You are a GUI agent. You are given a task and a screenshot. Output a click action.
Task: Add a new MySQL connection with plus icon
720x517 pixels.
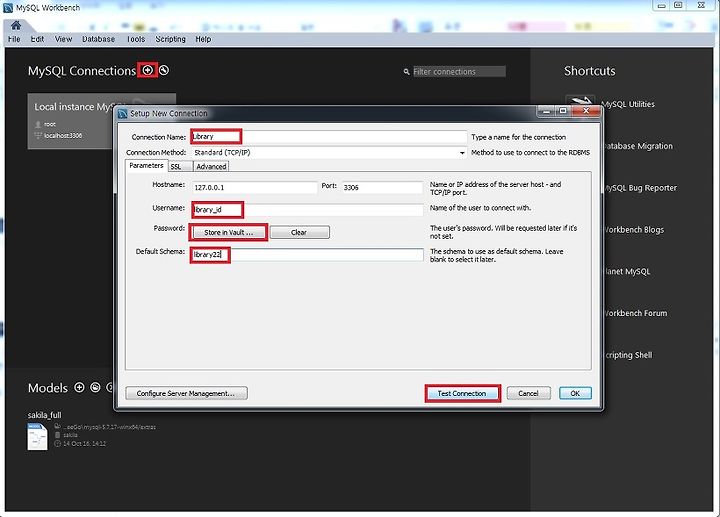[147, 70]
